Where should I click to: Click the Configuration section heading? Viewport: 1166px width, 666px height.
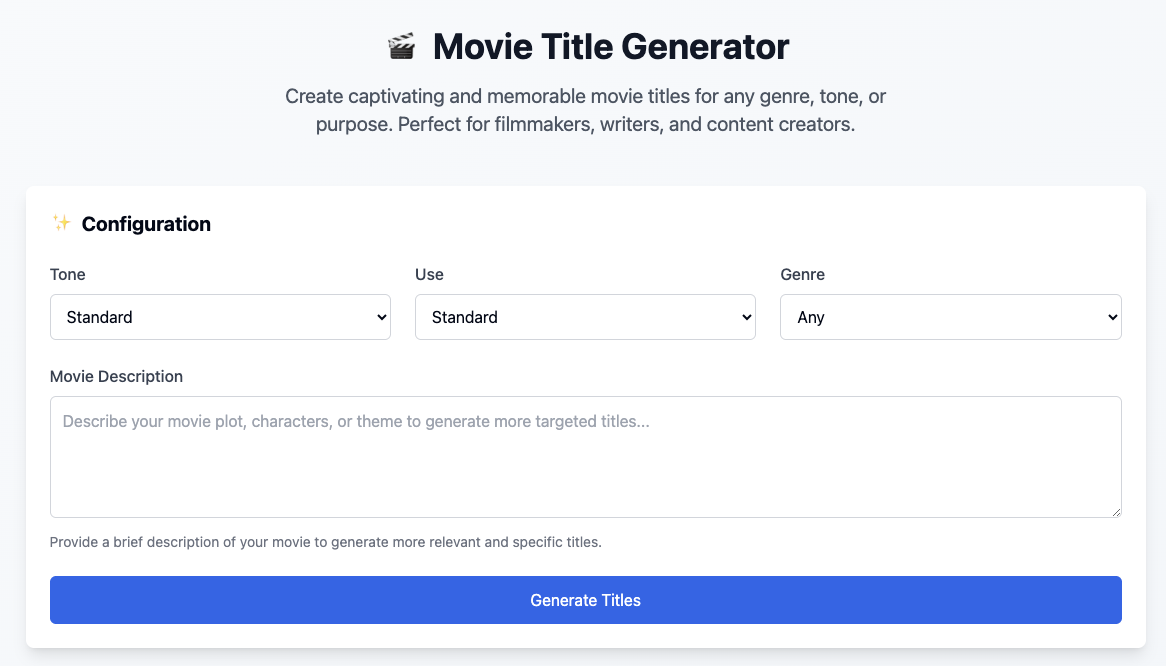click(146, 223)
